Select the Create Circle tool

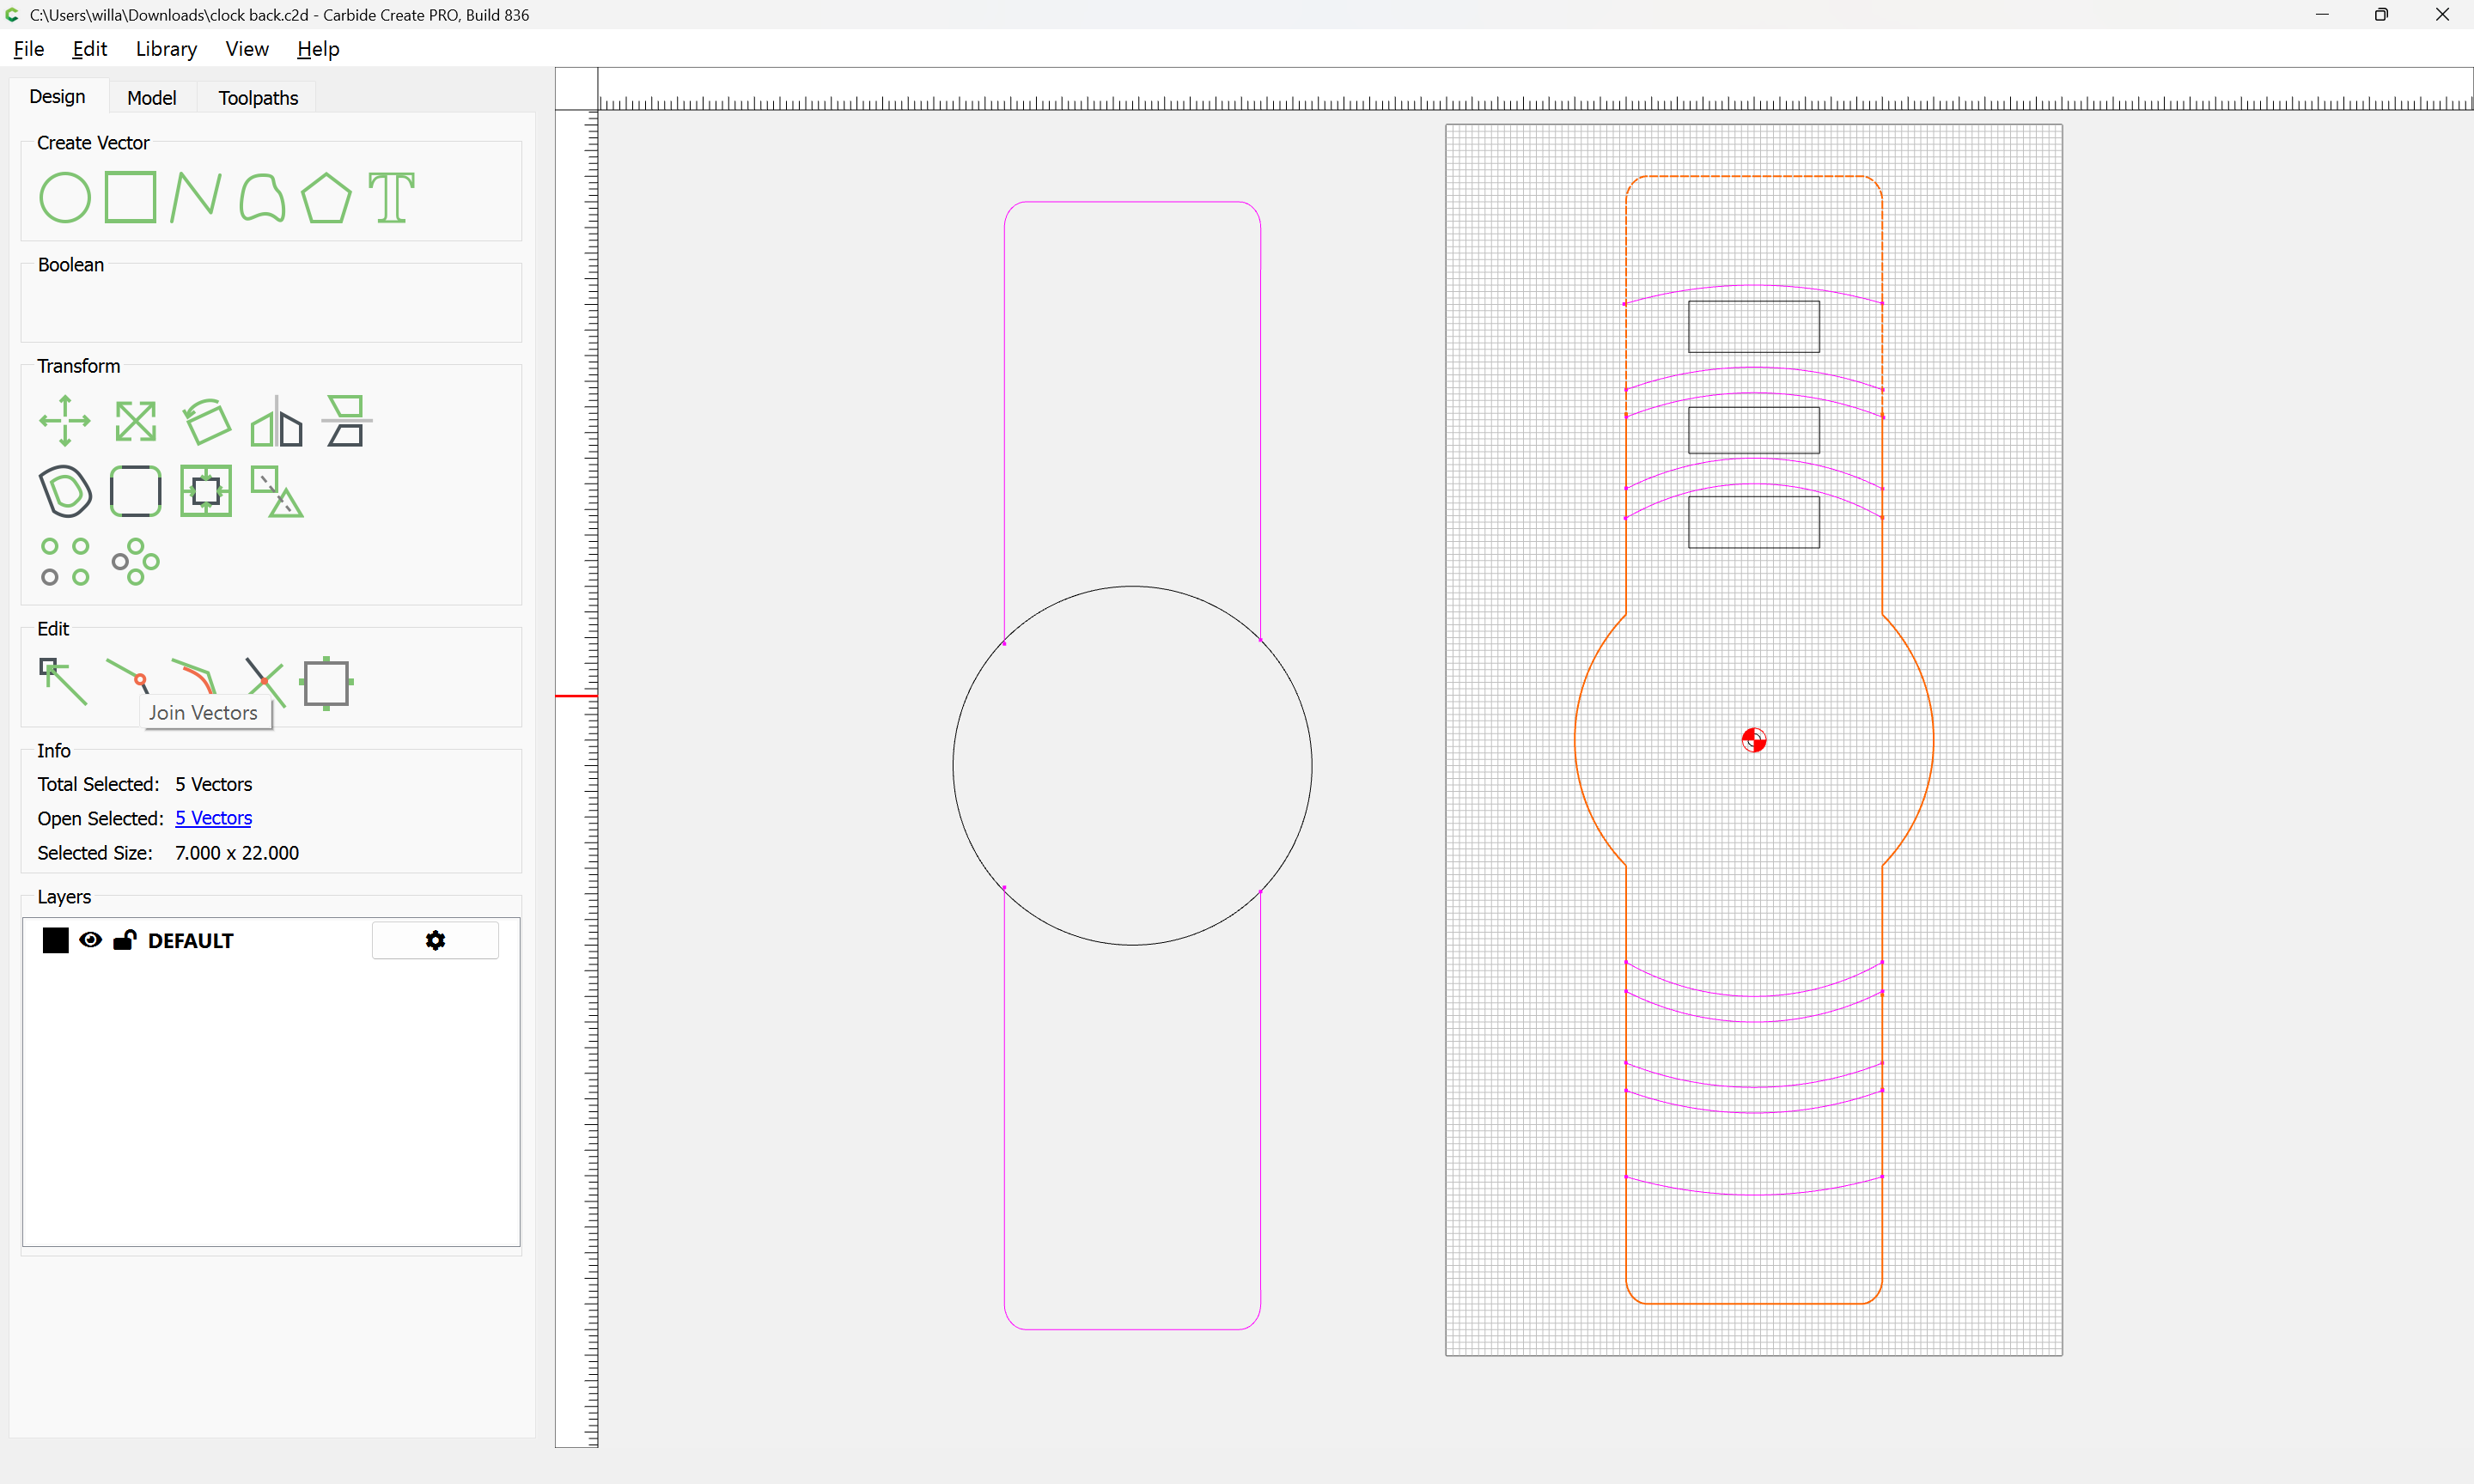65,197
